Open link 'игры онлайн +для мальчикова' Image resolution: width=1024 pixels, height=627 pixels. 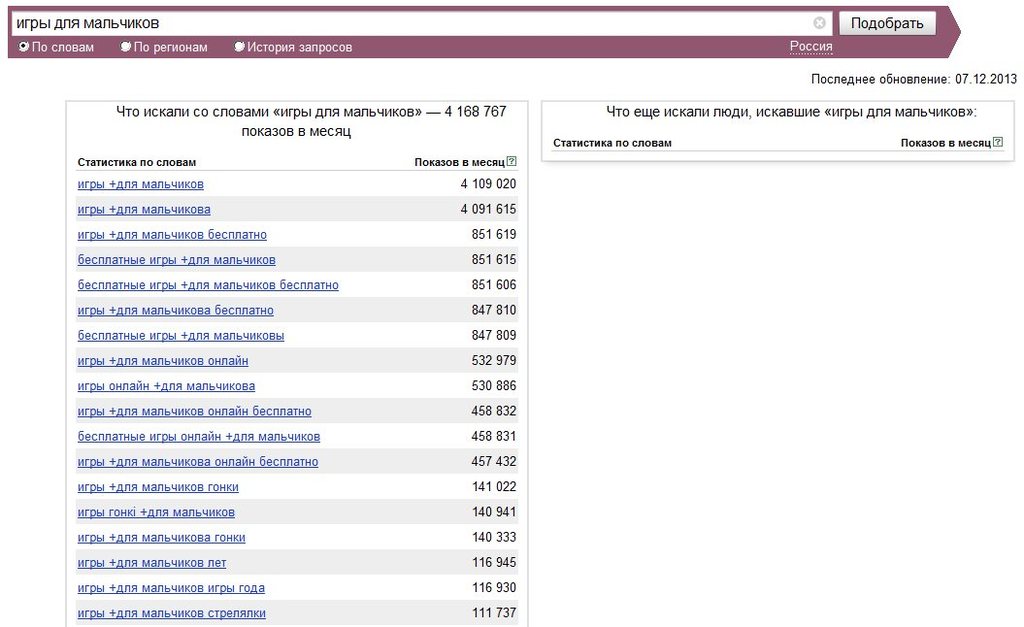pos(166,386)
